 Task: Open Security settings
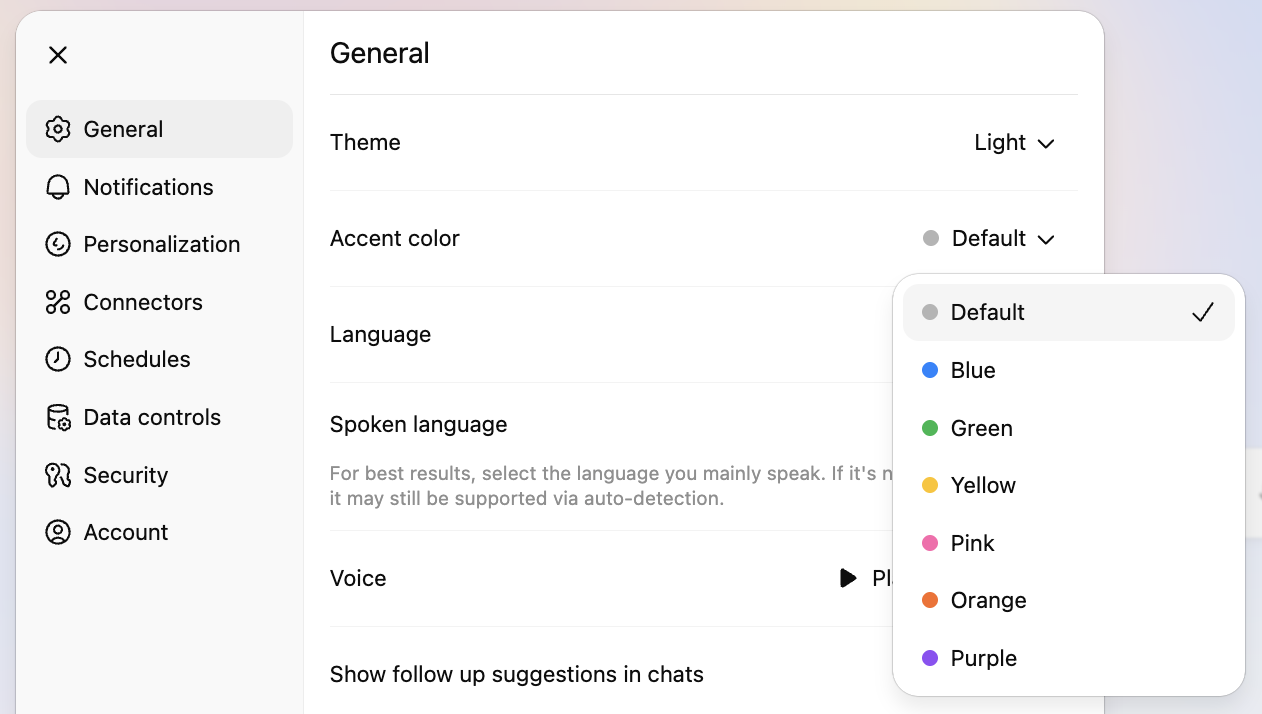coord(159,475)
